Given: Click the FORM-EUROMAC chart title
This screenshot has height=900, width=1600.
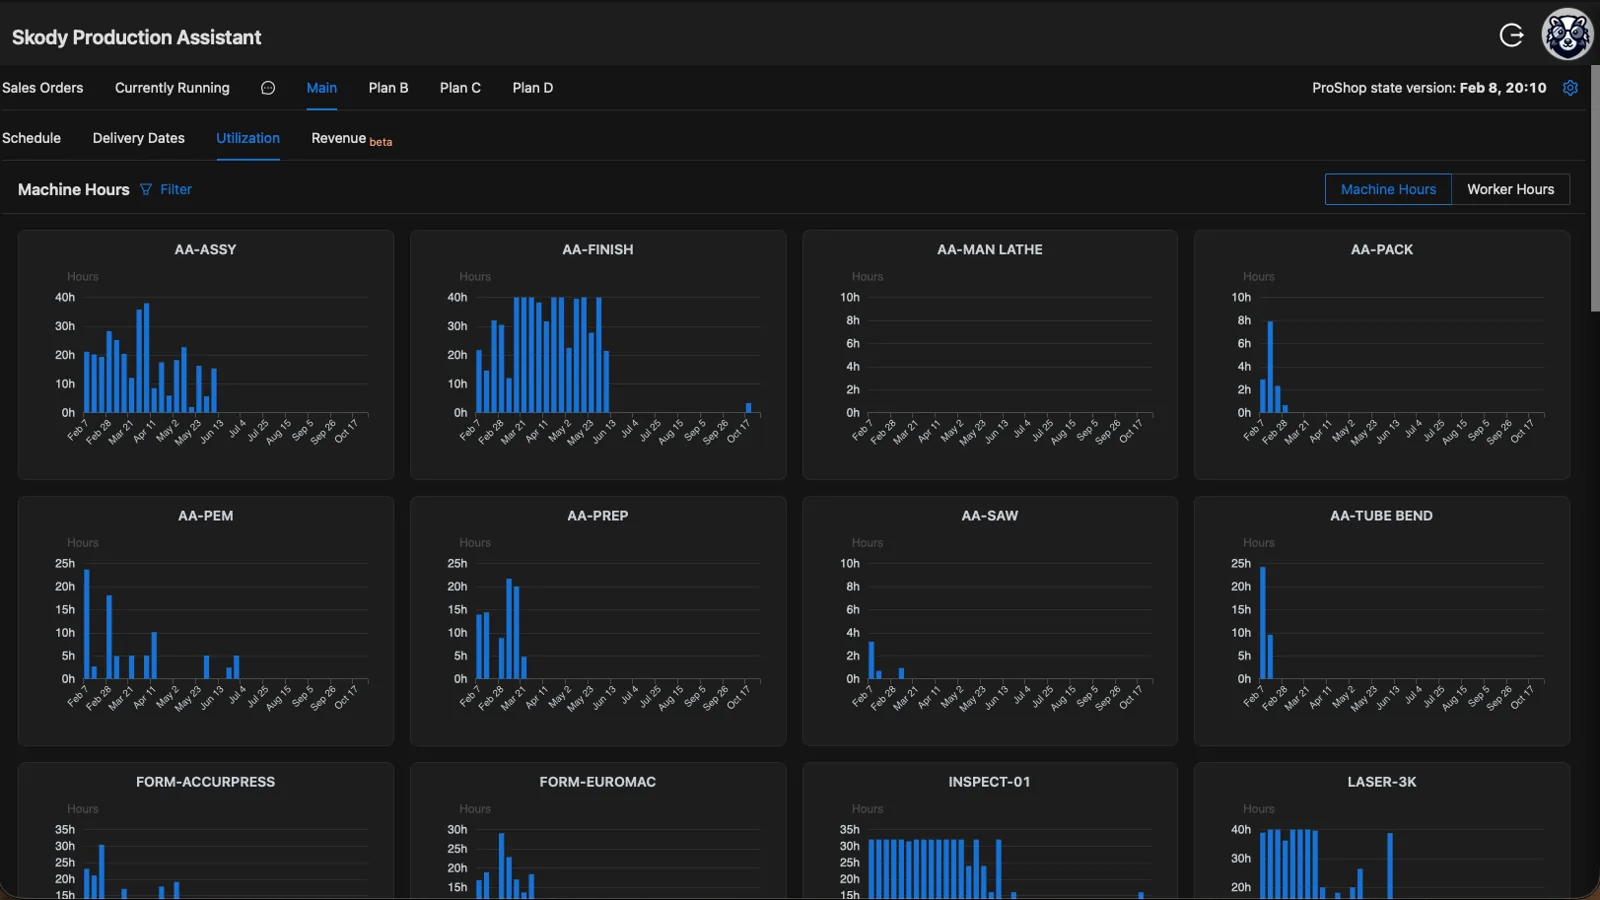Looking at the screenshot, I should (x=597, y=781).
